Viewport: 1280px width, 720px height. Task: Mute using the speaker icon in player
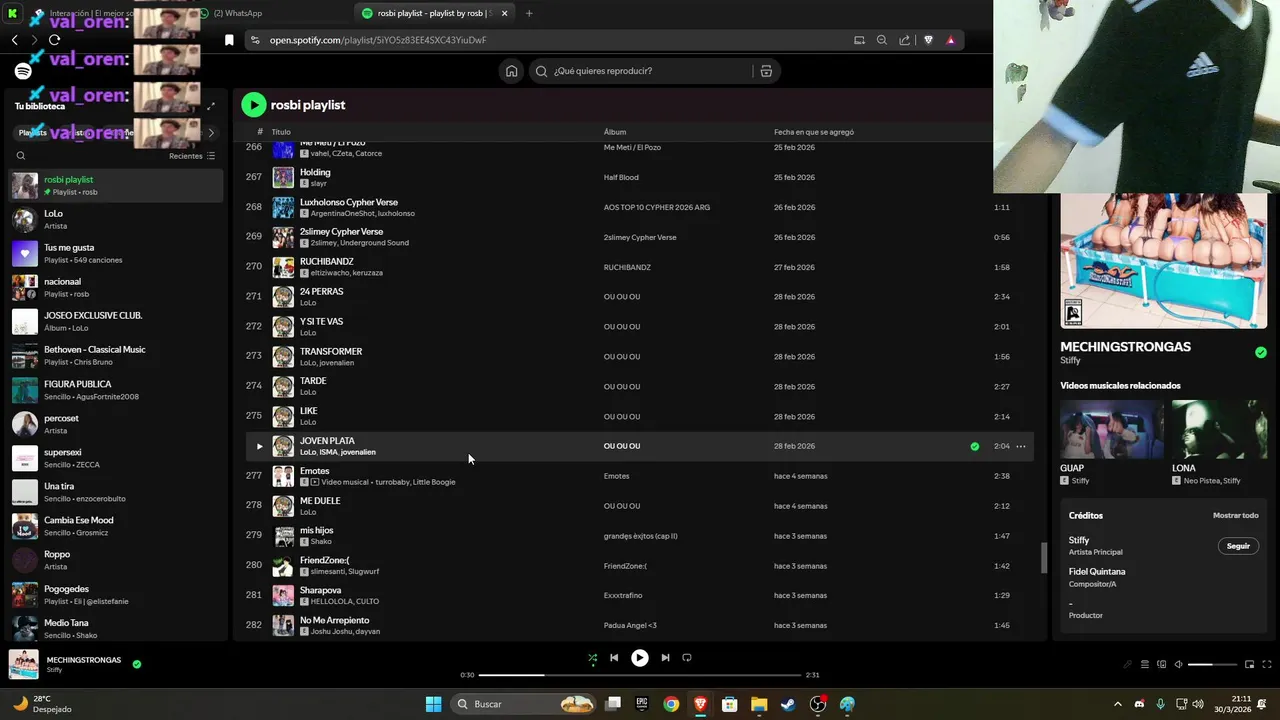tap(1178, 664)
